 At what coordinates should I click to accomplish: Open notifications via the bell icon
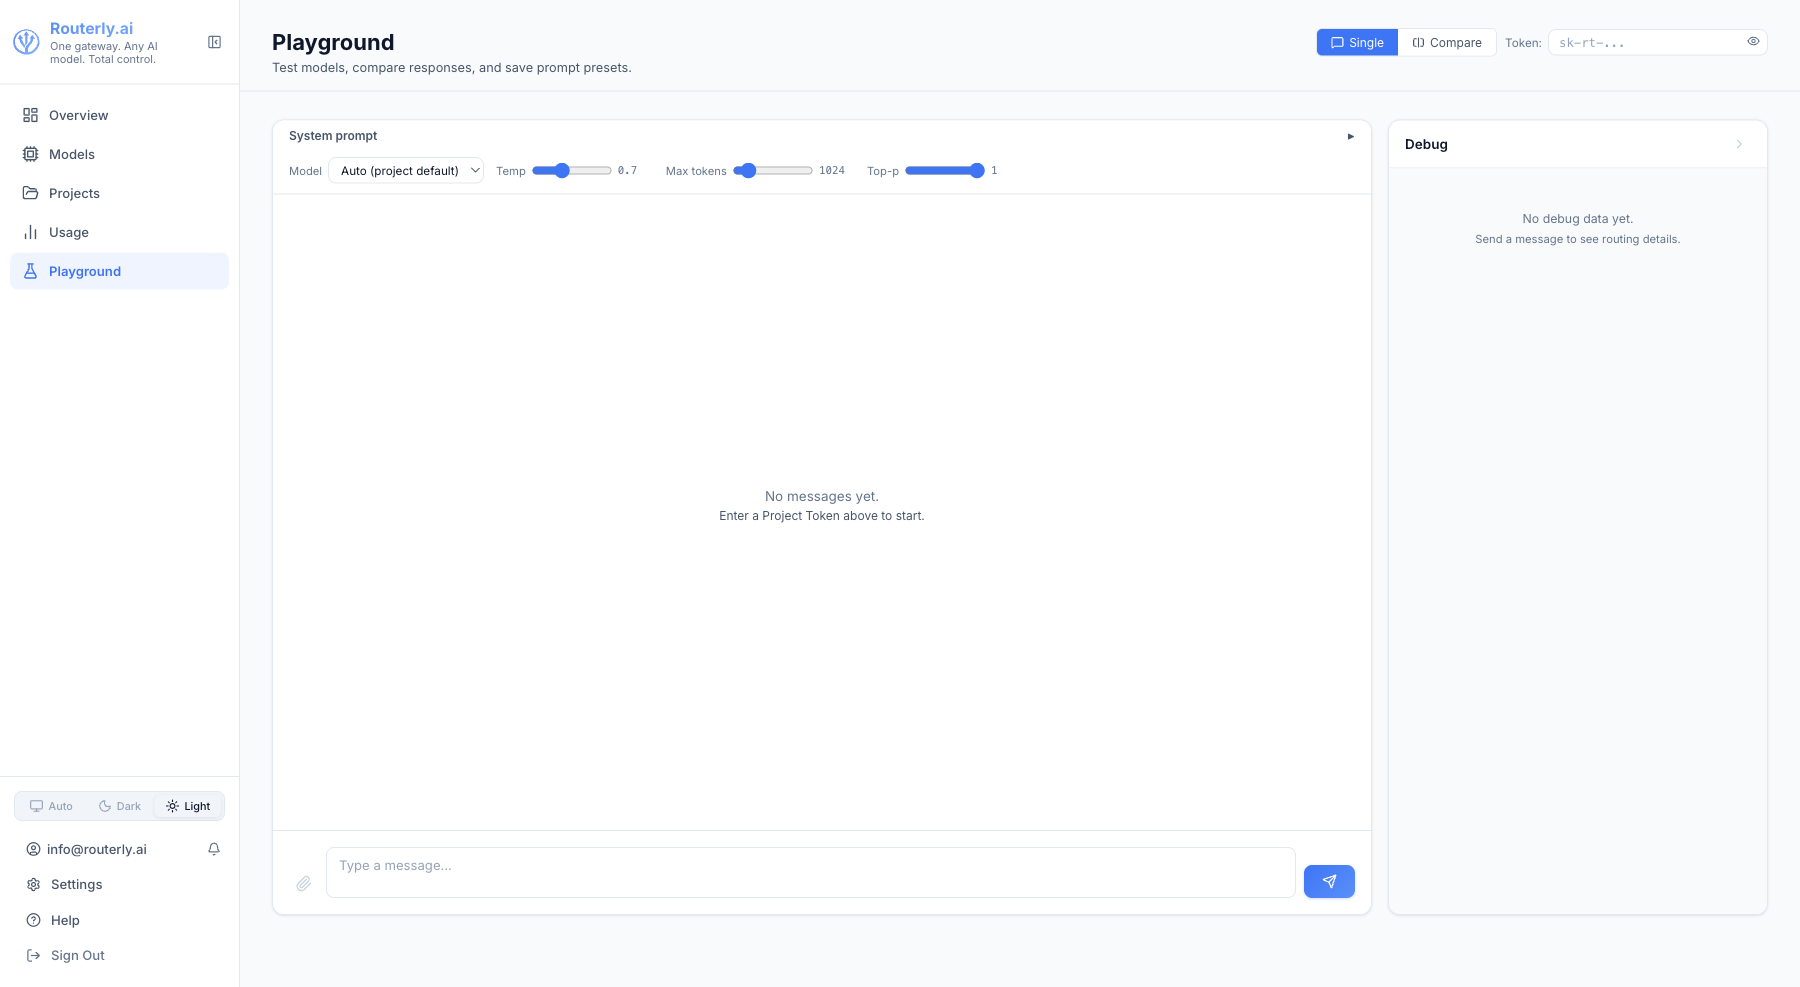(214, 849)
